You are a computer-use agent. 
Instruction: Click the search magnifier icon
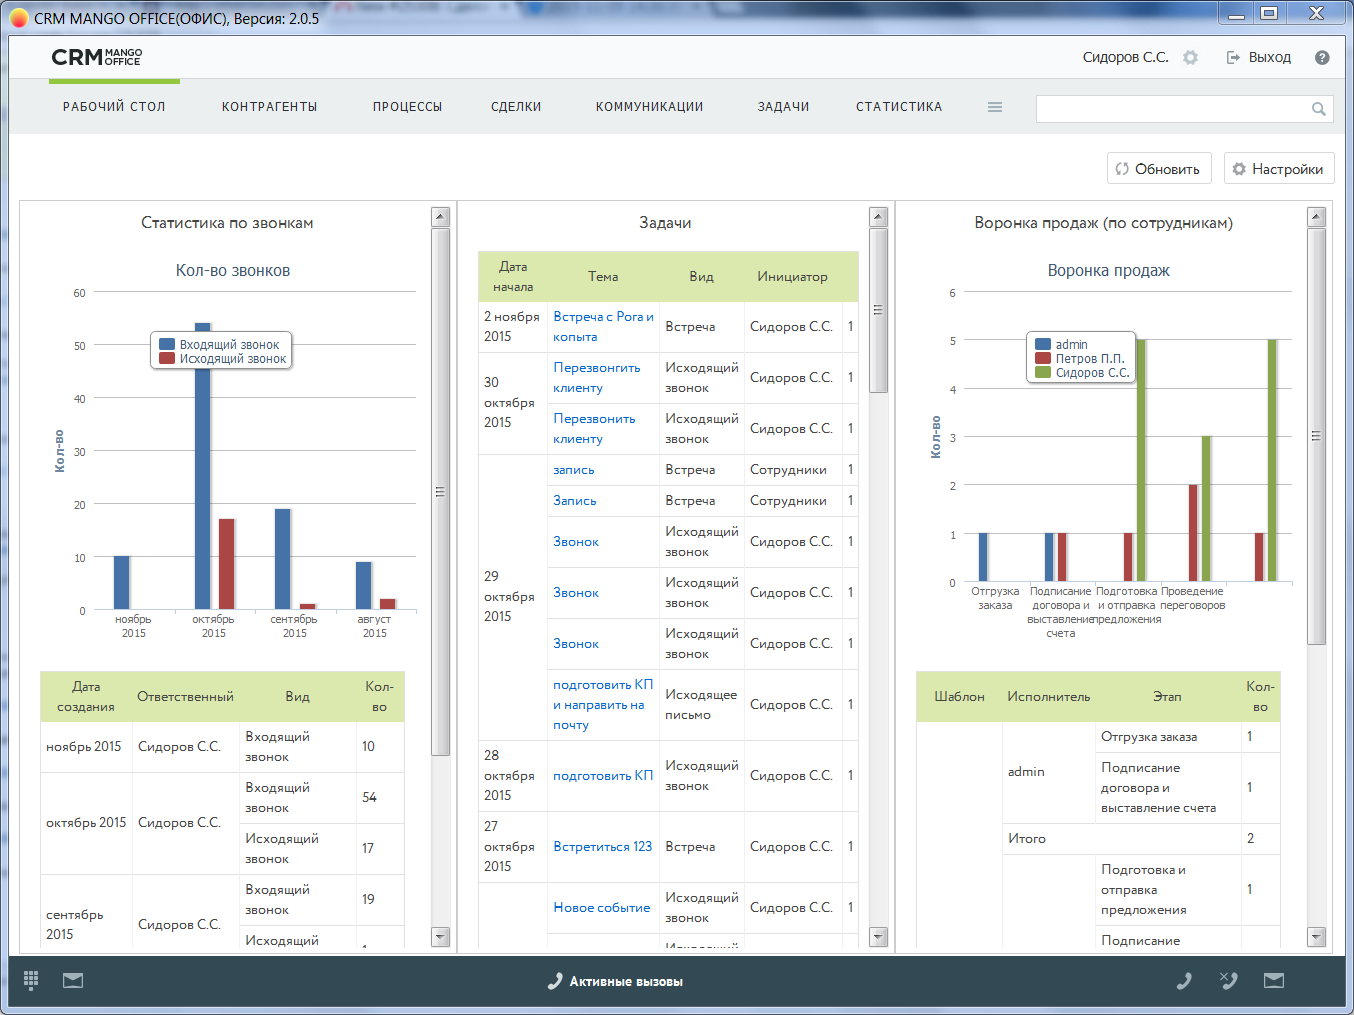click(1319, 109)
